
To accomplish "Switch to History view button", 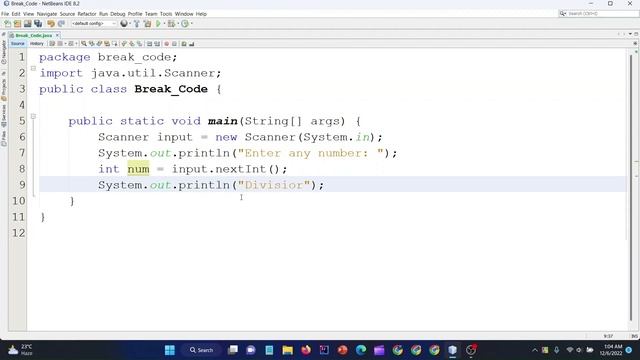I will [36, 44].
